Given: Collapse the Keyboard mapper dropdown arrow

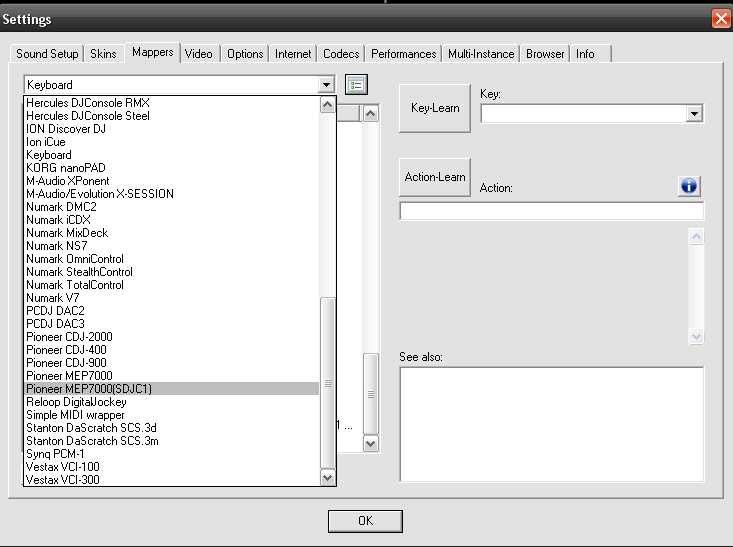Looking at the screenshot, I should 325,85.
